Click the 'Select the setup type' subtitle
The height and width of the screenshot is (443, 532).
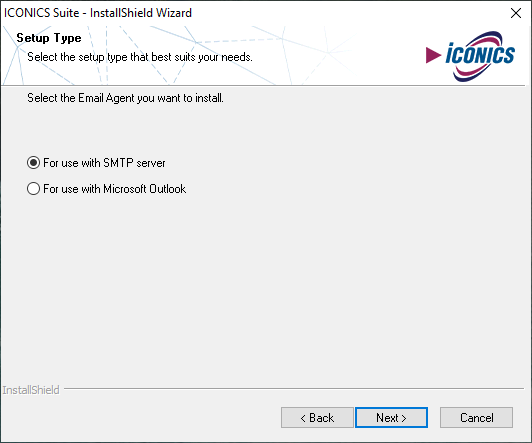[140, 57]
